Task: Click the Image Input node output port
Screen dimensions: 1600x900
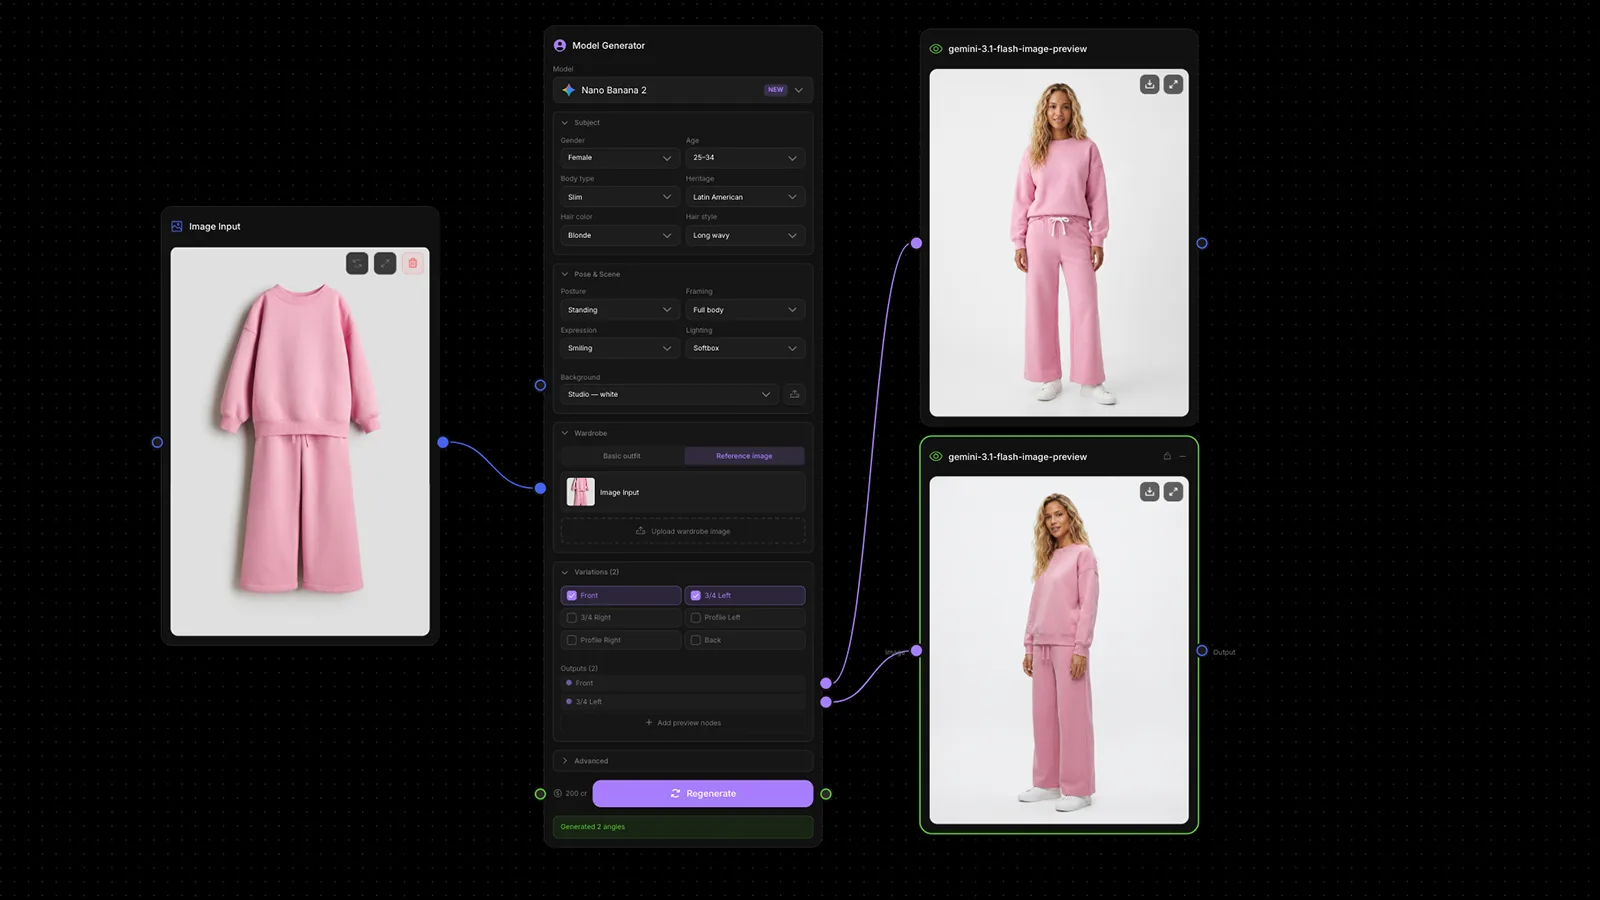Action: [x=443, y=442]
